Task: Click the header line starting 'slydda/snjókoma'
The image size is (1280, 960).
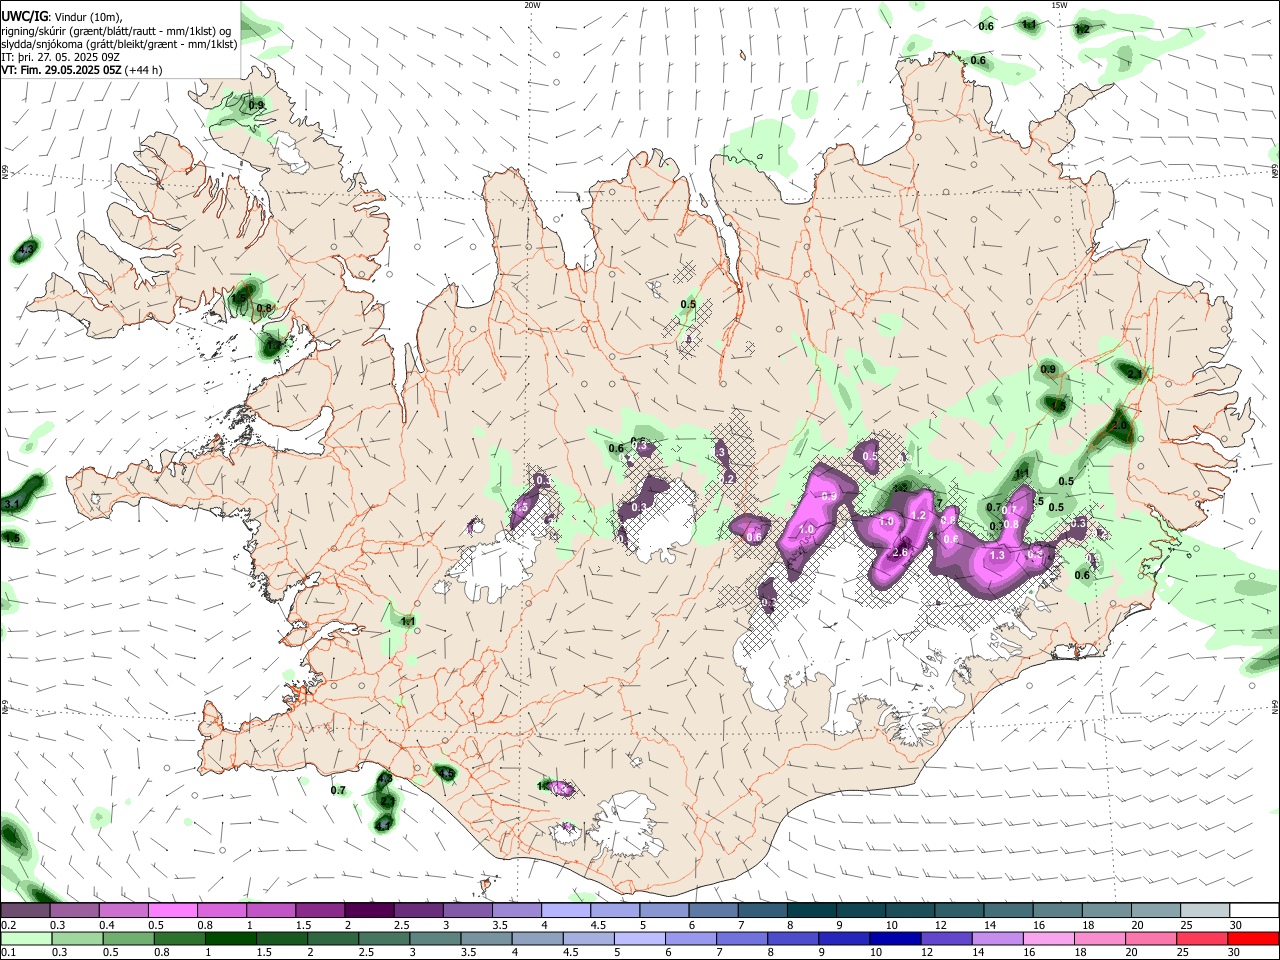Action: click(x=119, y=44)
